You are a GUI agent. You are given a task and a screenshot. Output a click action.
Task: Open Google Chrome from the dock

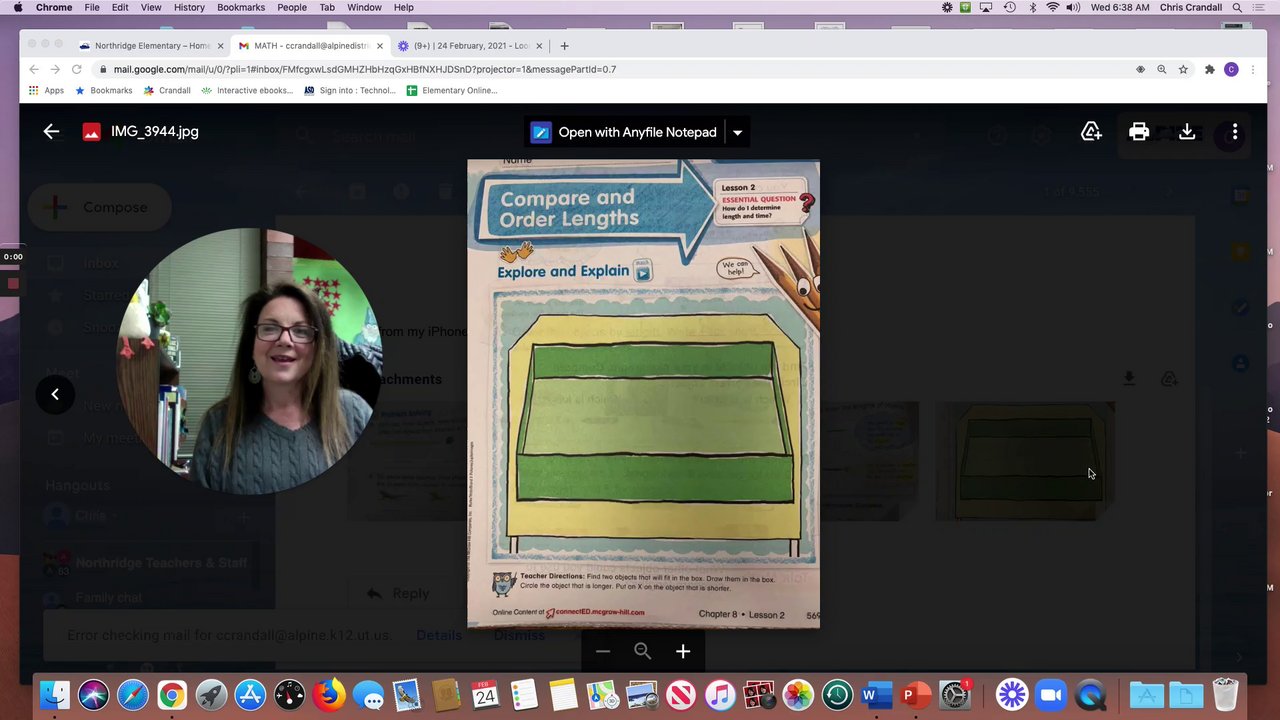pyautogui.click(x=172, y=694)
